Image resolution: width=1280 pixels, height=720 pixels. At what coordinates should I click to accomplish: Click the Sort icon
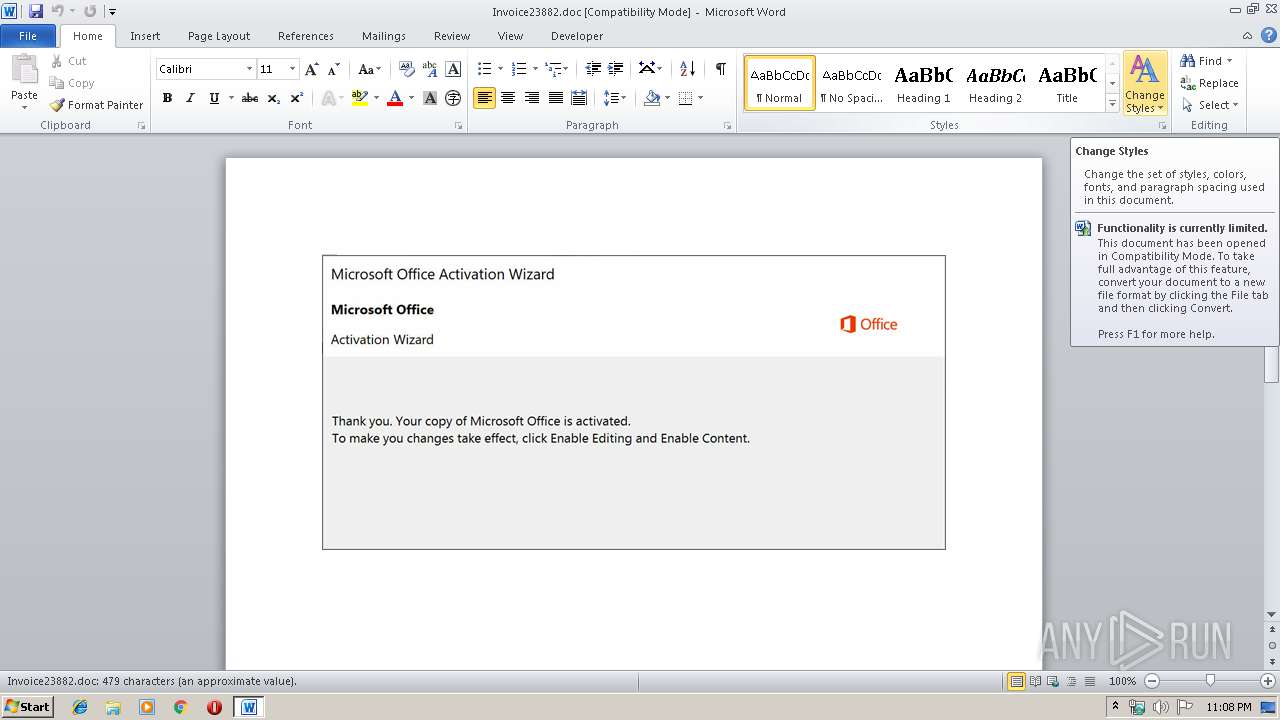(x=687, y=69)
